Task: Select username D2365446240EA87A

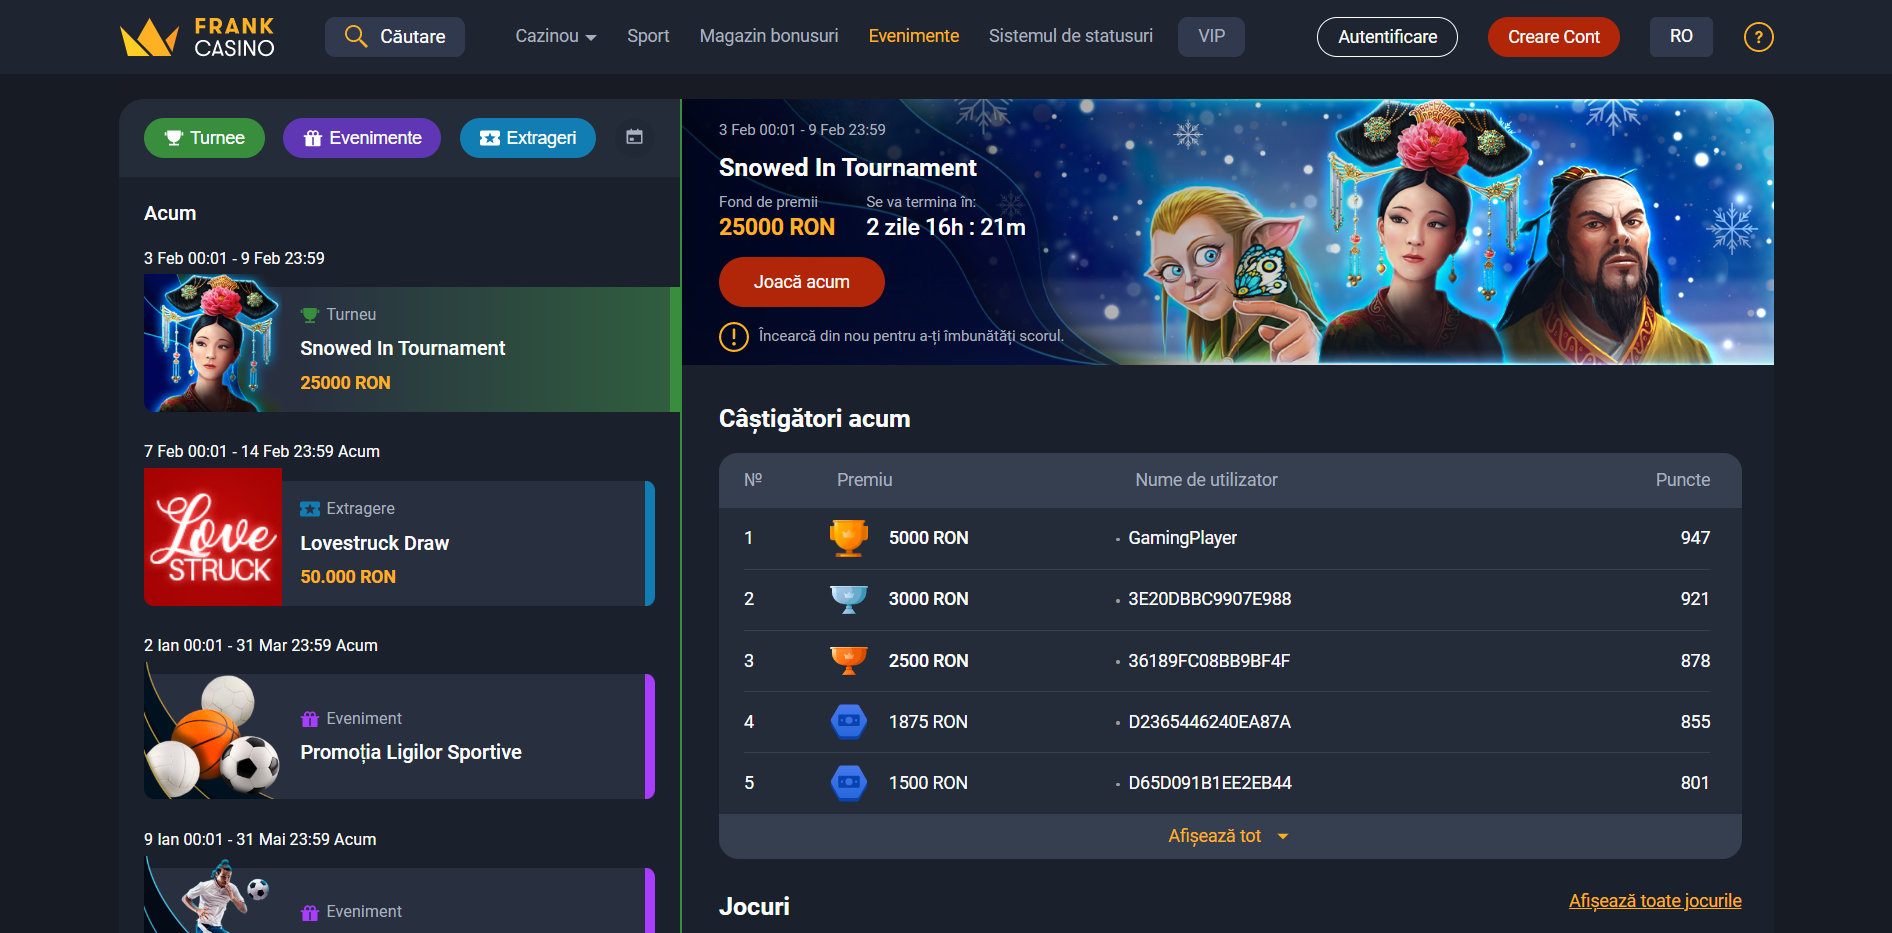Action: [x=1210, y=722]
